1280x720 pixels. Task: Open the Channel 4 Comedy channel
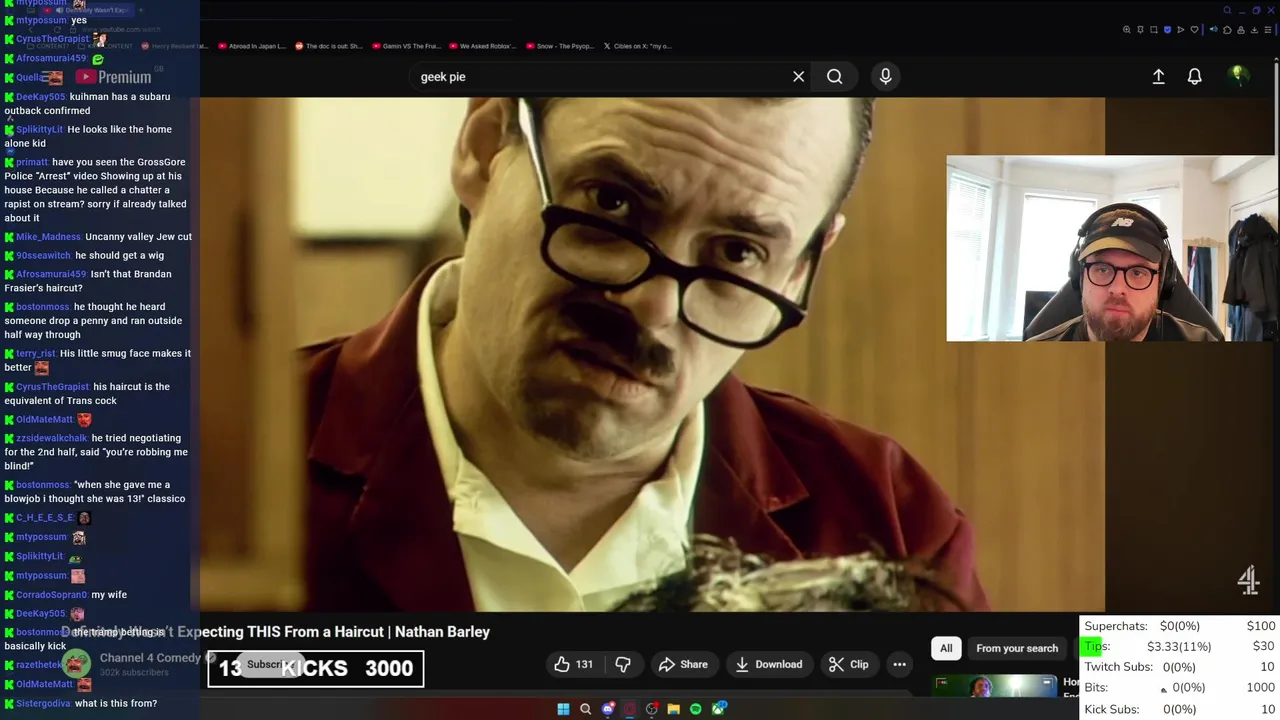150,658
